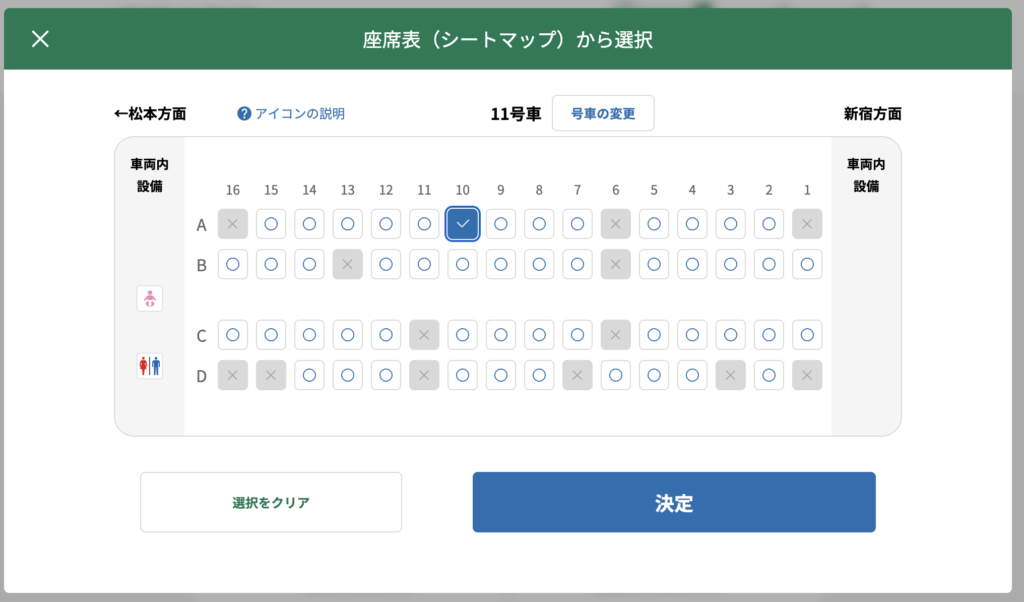
Task: Click unavailable seat 11C
Action: [x=424, y=335]
